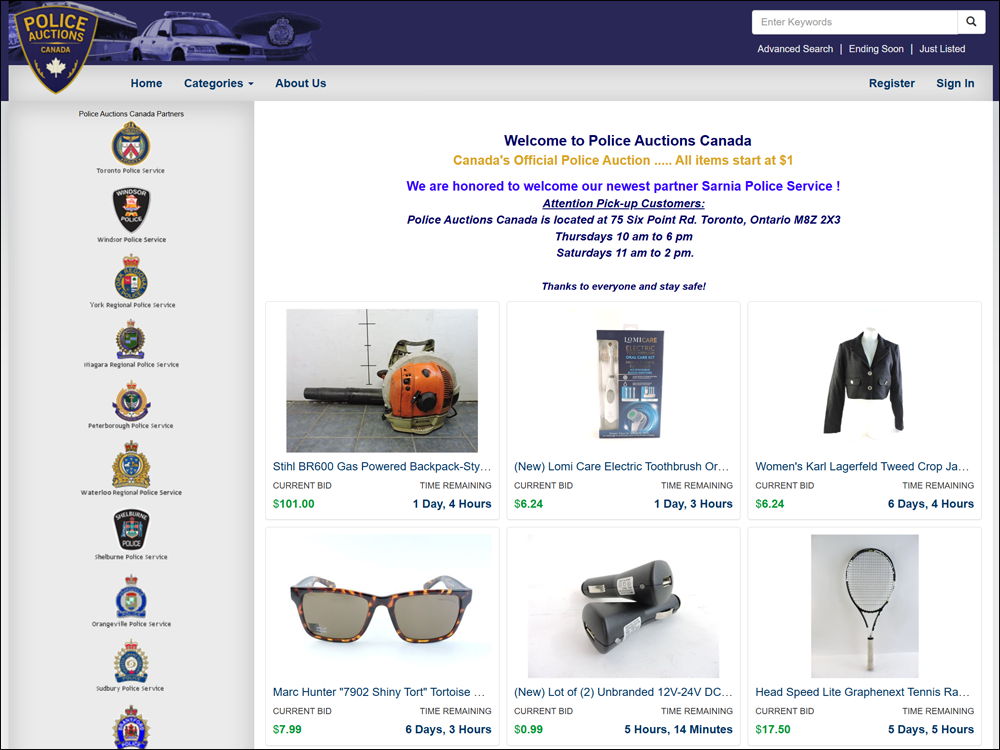1000x750 pixels.
Task: Open the About Us page
Action: point(300,83)
